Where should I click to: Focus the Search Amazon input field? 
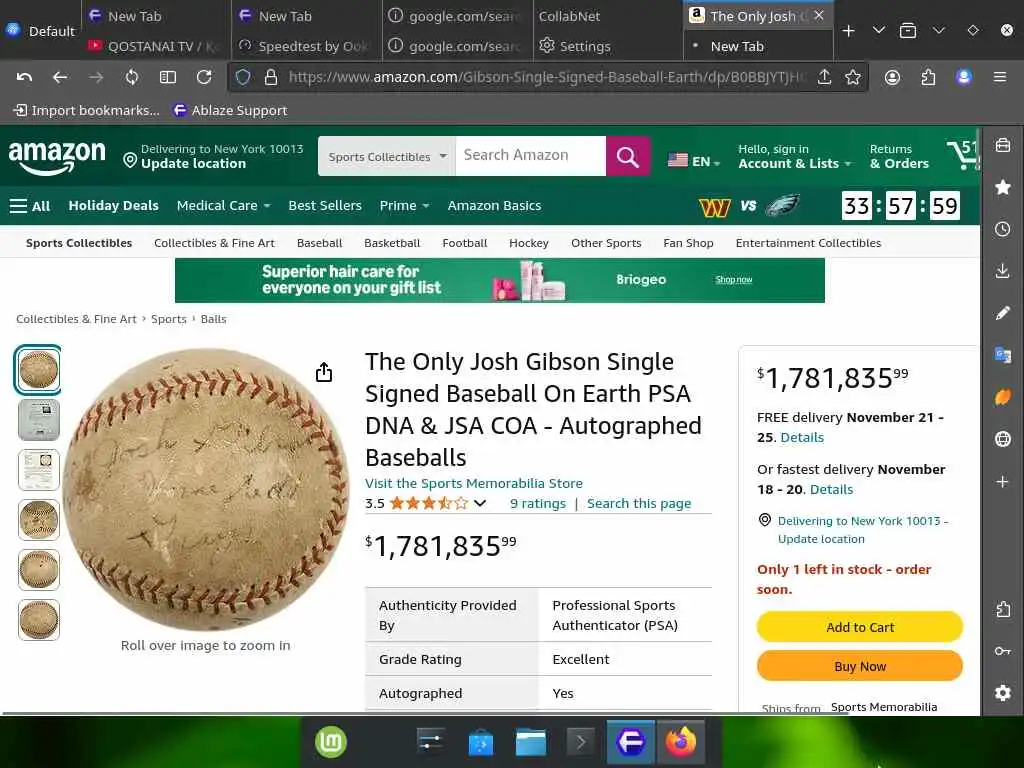[530, 156]
